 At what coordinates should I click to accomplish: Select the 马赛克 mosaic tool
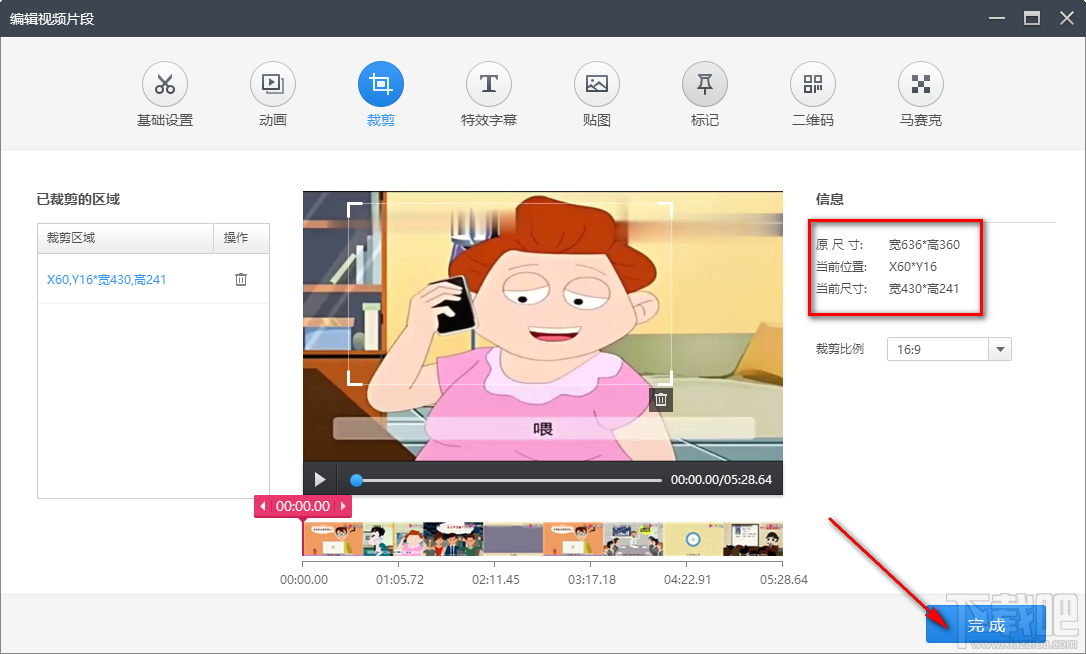pos(920,85)
